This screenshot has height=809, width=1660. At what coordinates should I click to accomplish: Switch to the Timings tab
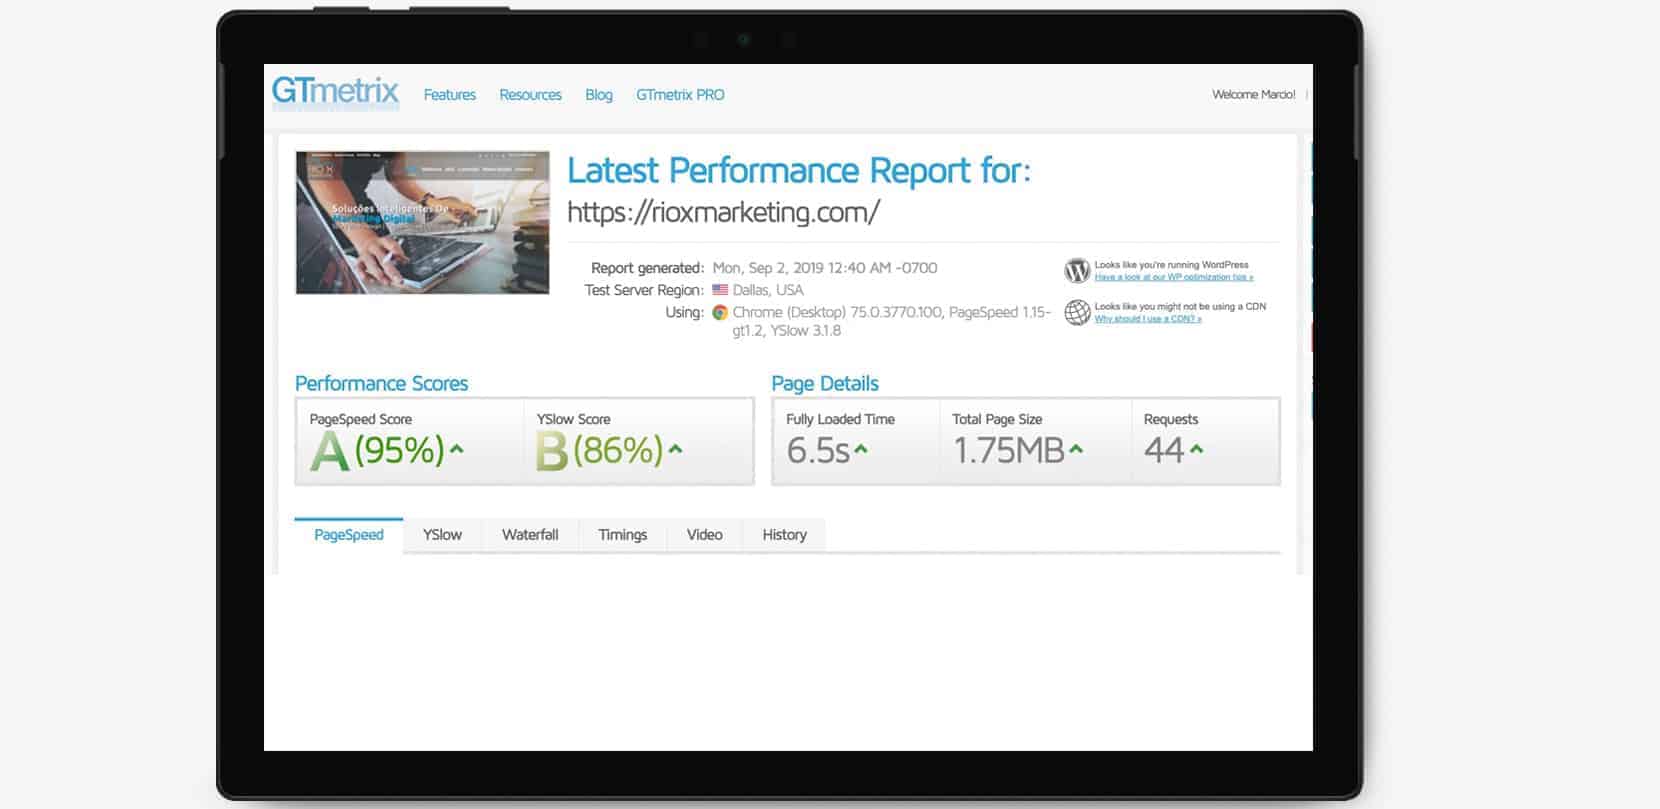623,535
